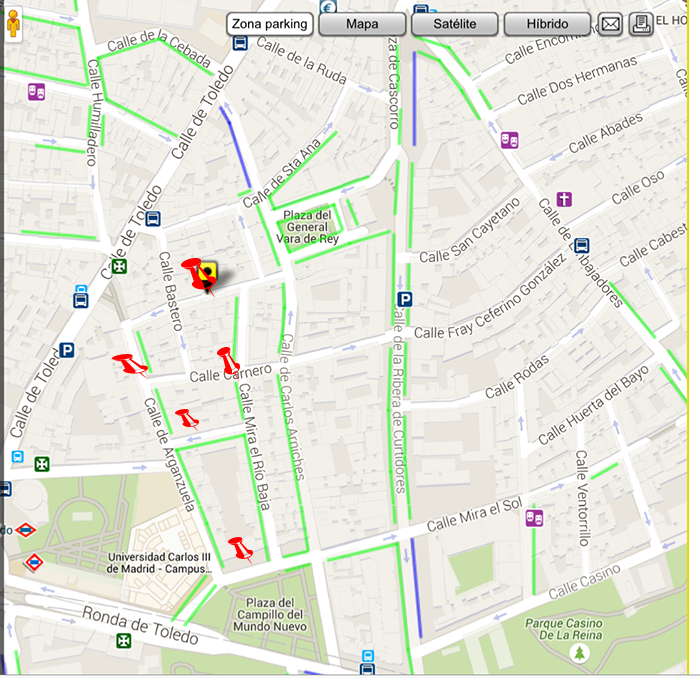Image resolution: width=700 pixels, height=678 pixels.
Task: Click bus stop icon near Calle de la Cebada
Action: [x=240, y=43]
